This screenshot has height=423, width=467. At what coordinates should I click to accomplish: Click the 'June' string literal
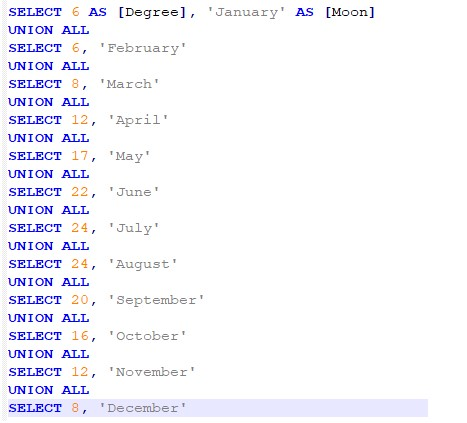[134, 192]
